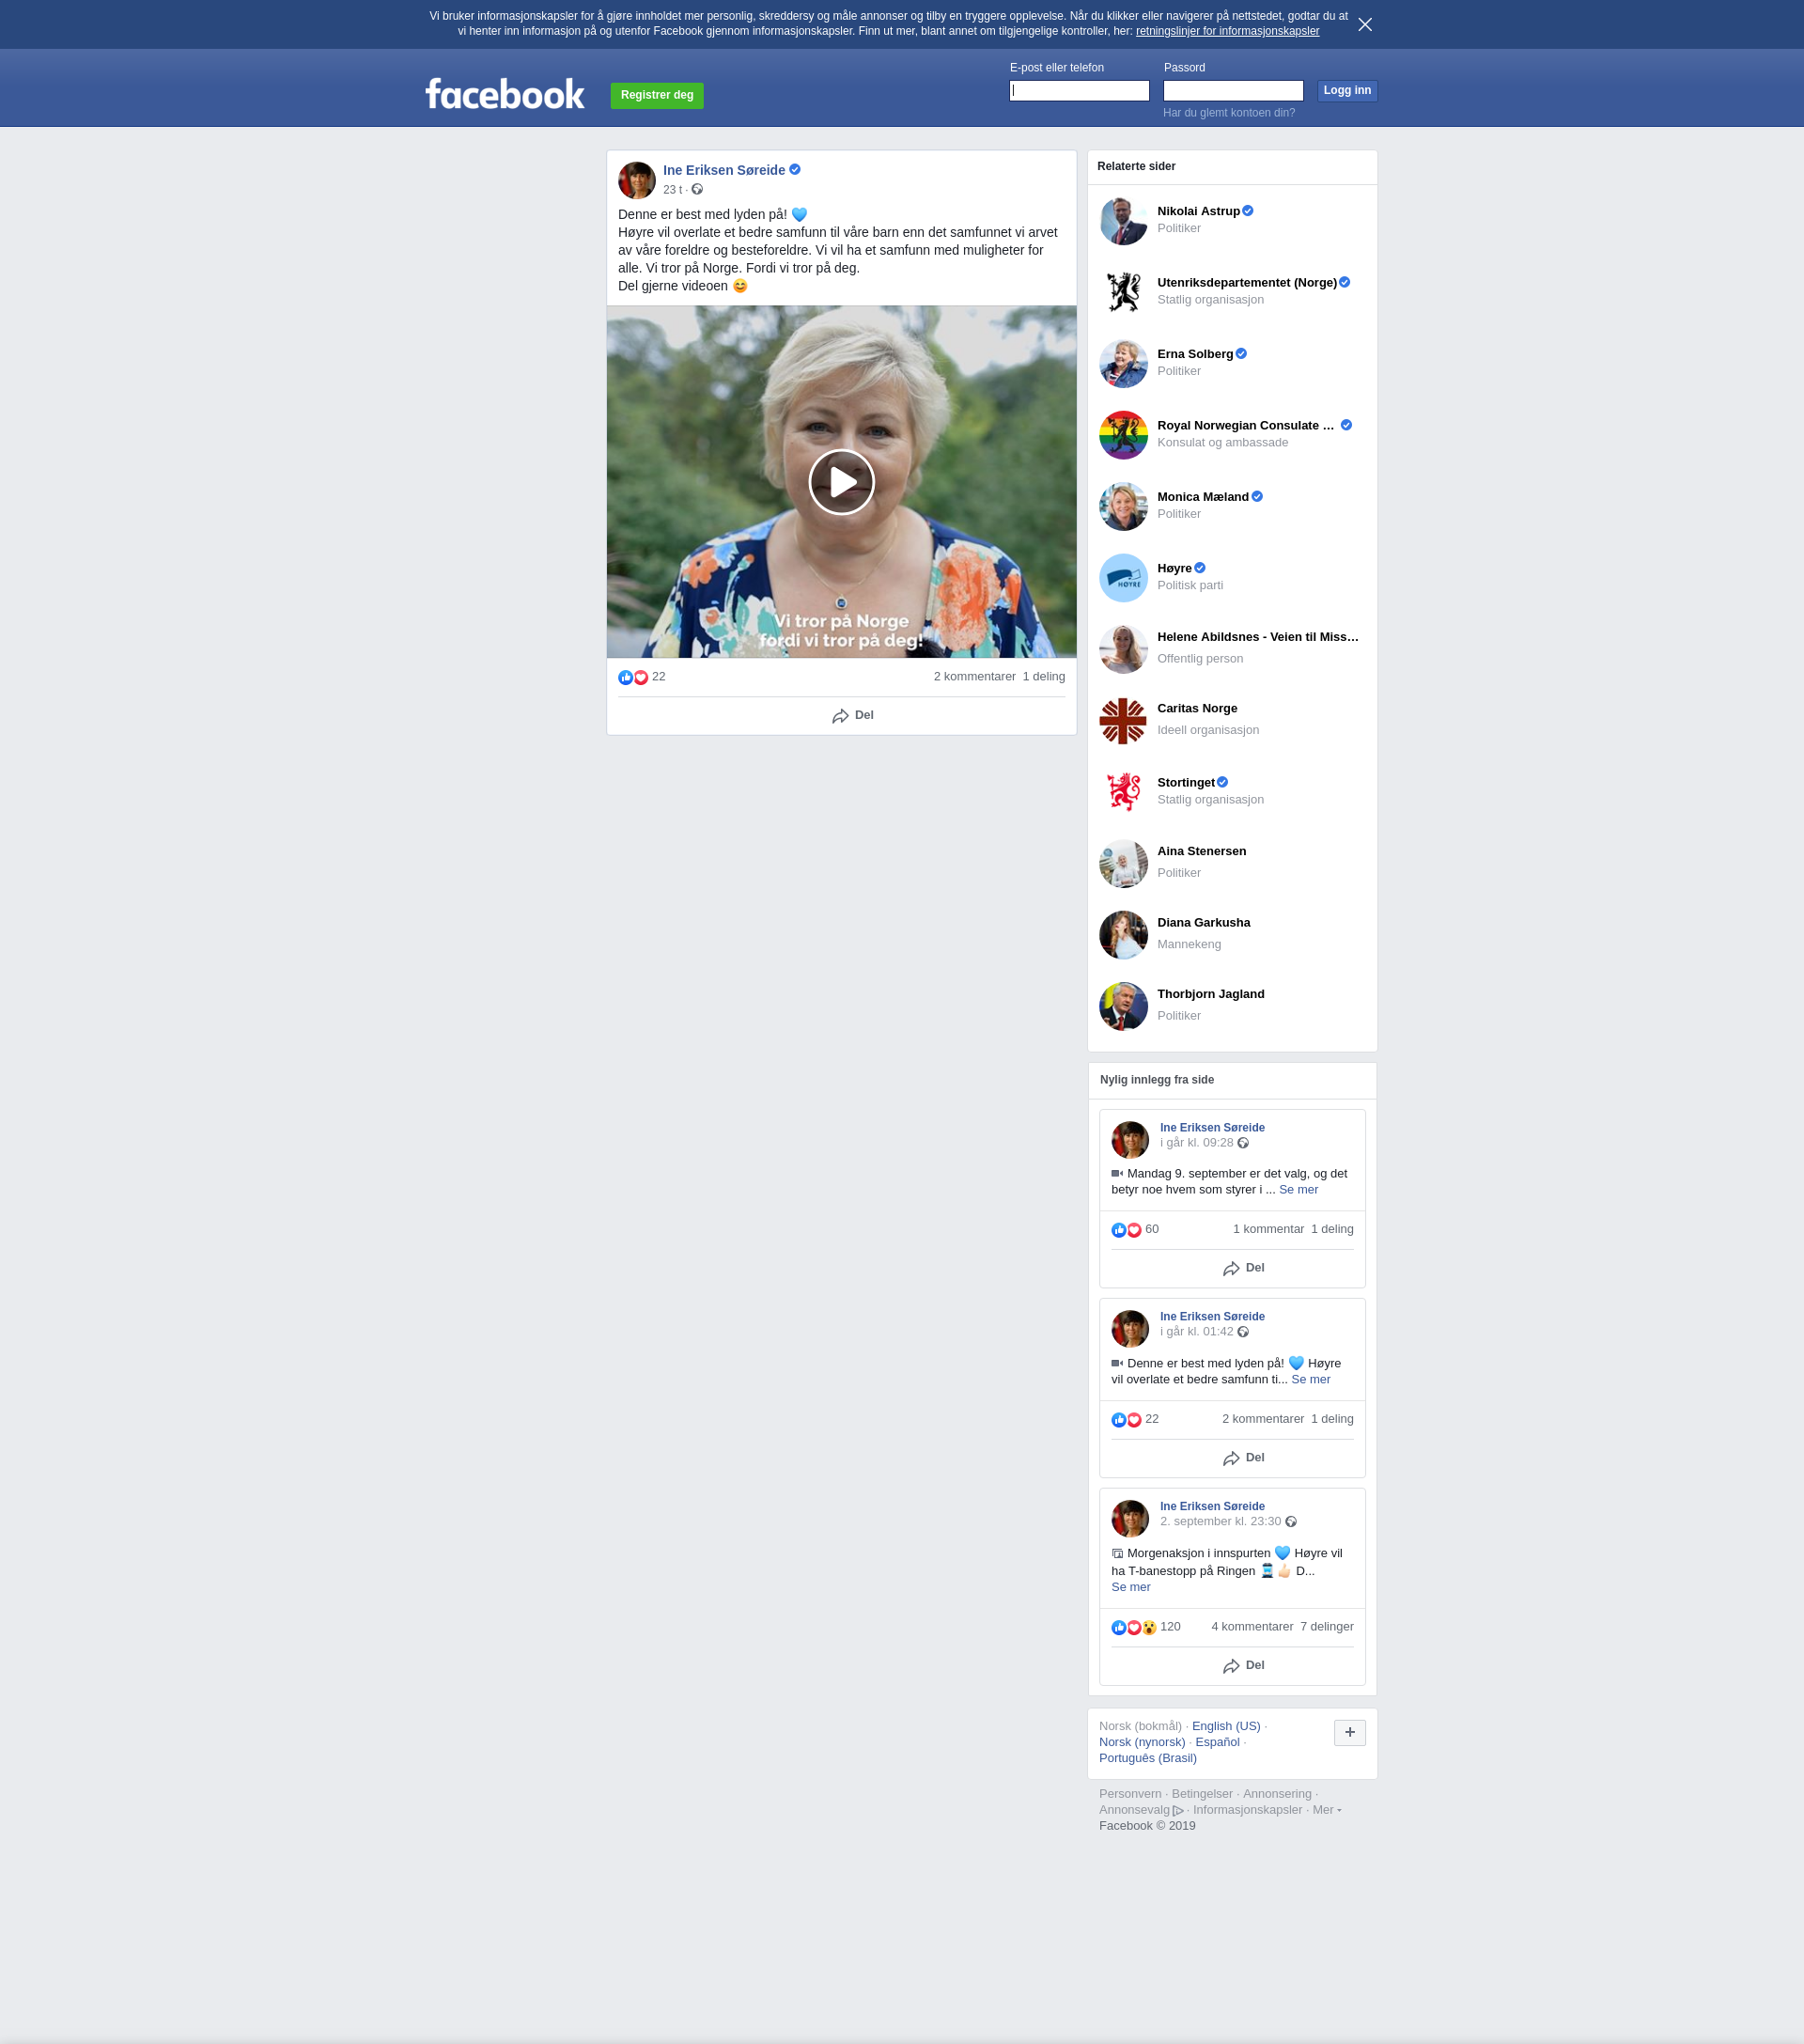Screen dimensions: 1804x2044
Task: Open Nikolai Astrup page avatar
Action: 1123,221
